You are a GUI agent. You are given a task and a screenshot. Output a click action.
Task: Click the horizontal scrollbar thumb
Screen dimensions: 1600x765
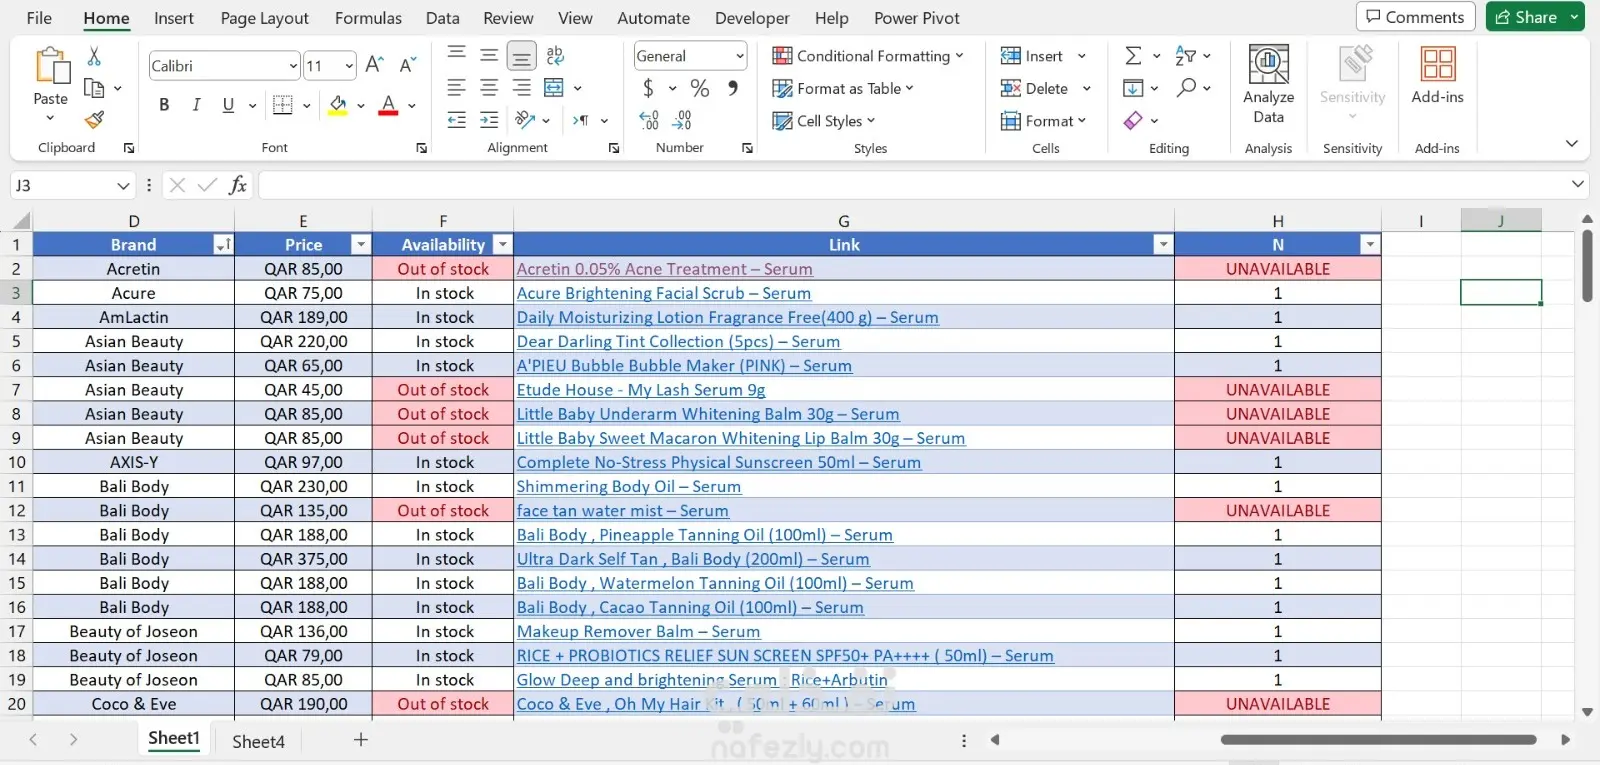point(1378,740)
